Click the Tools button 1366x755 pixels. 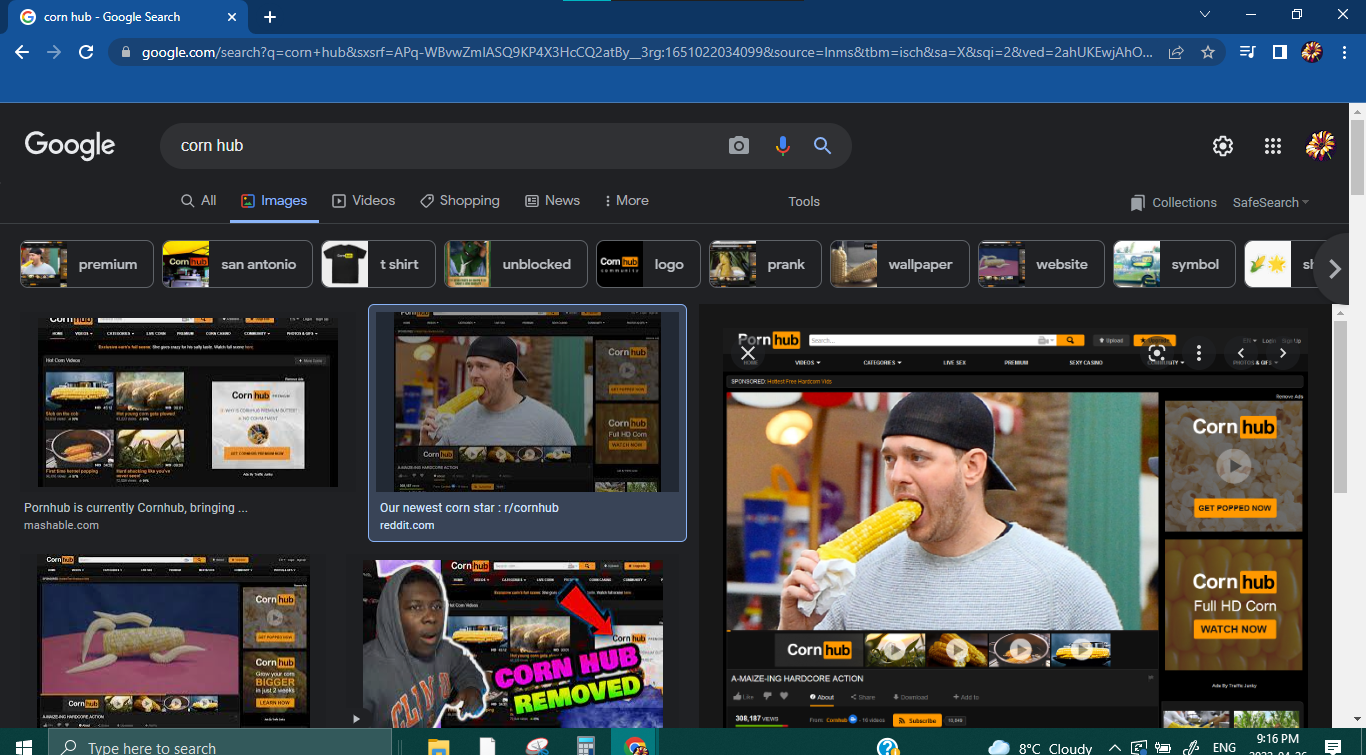[804, 202]
